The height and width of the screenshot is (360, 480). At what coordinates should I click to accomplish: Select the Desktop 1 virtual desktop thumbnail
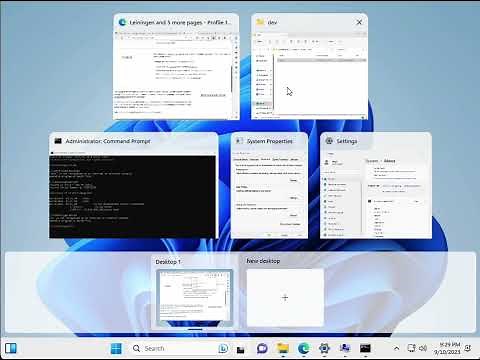(x=195, y=298)
